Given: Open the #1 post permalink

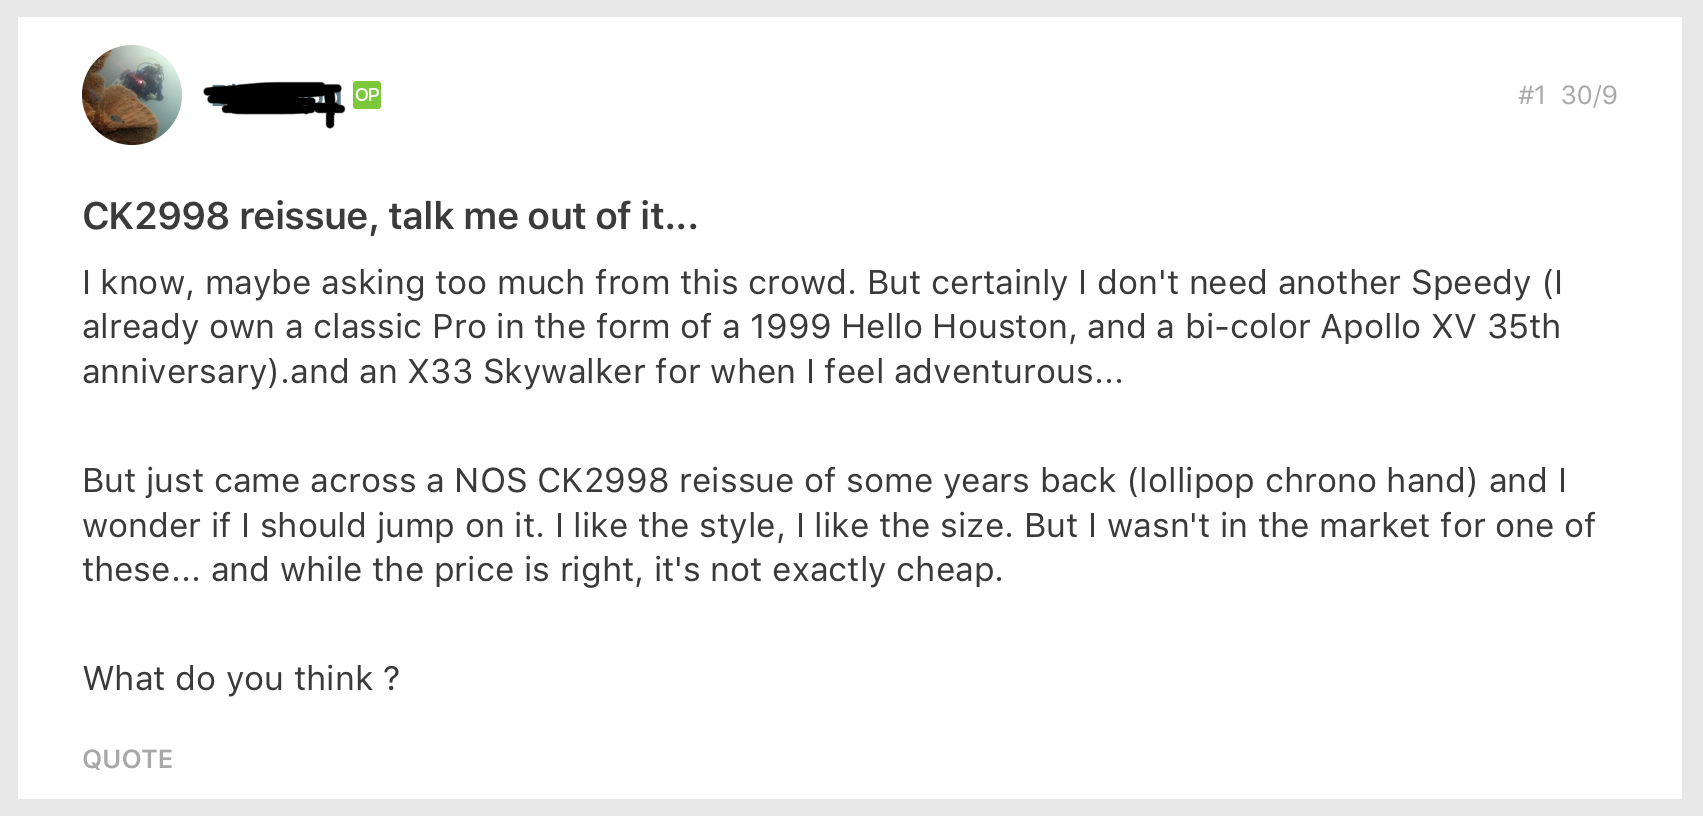Looking at the screenshot, I should (x=1531, y=95).
